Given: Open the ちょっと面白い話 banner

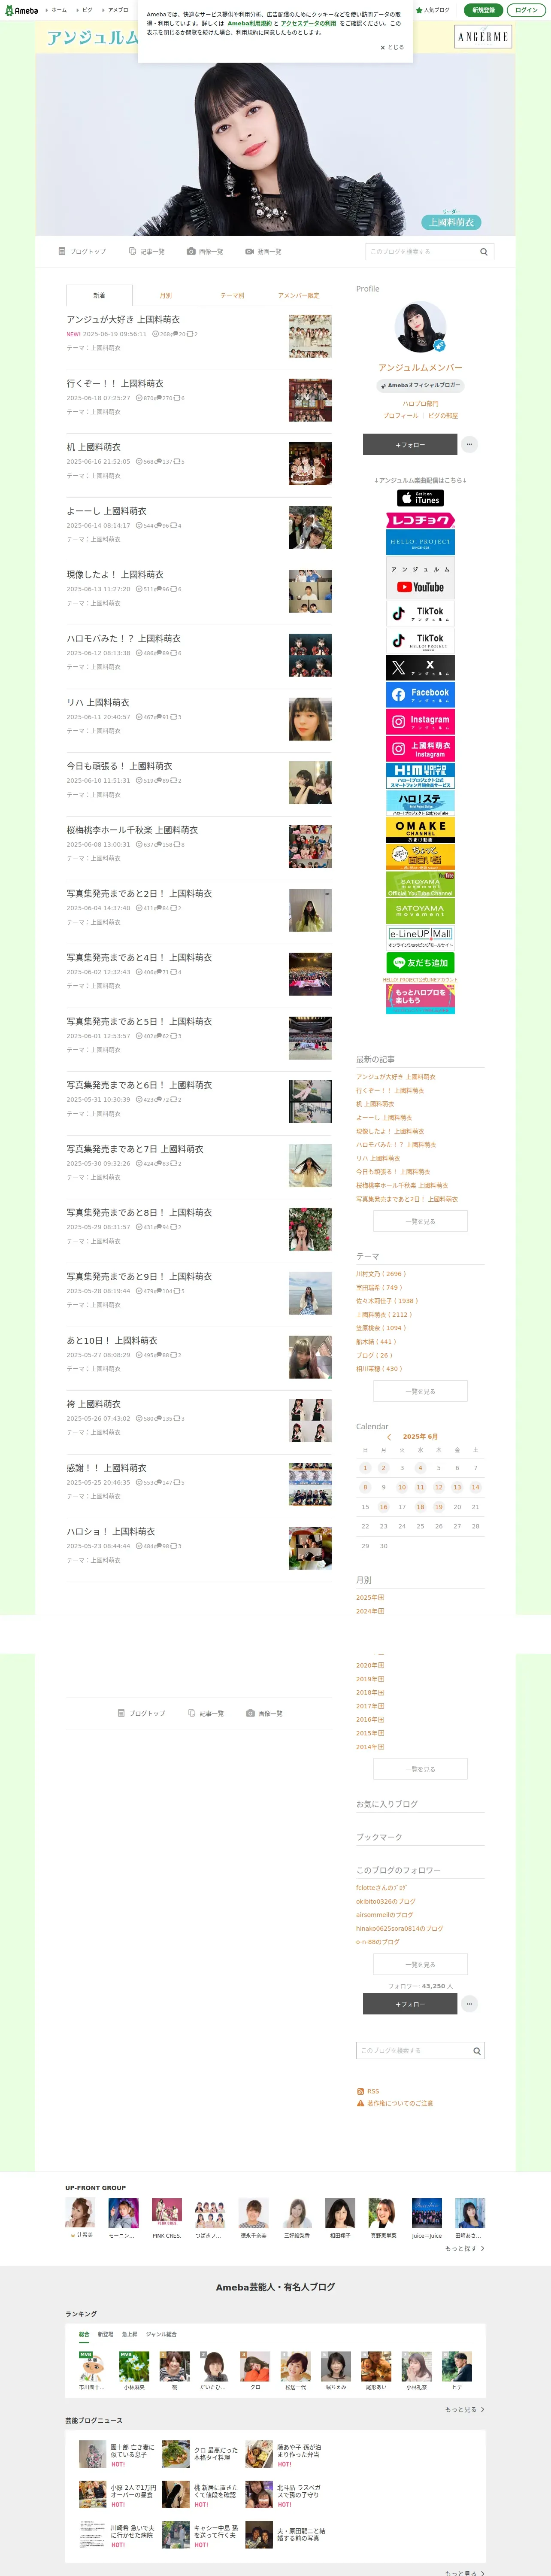Looking at the screenshot, I should [420, 856].
